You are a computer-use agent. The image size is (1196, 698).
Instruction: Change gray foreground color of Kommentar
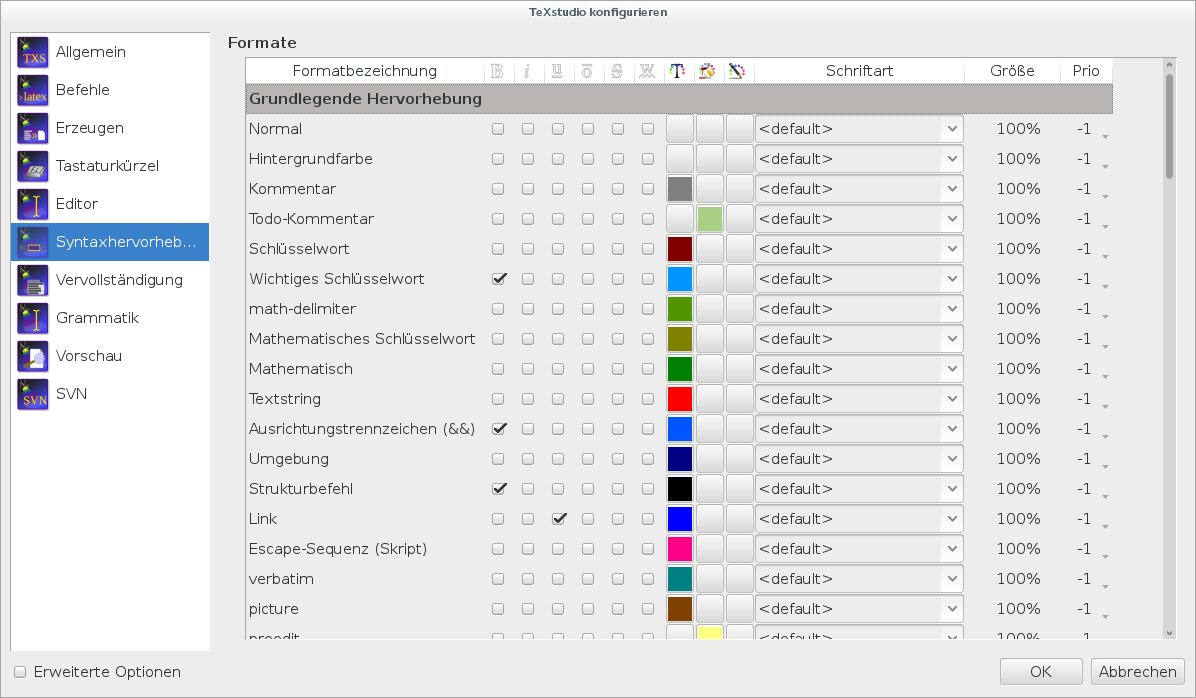[x=680, y=189]
